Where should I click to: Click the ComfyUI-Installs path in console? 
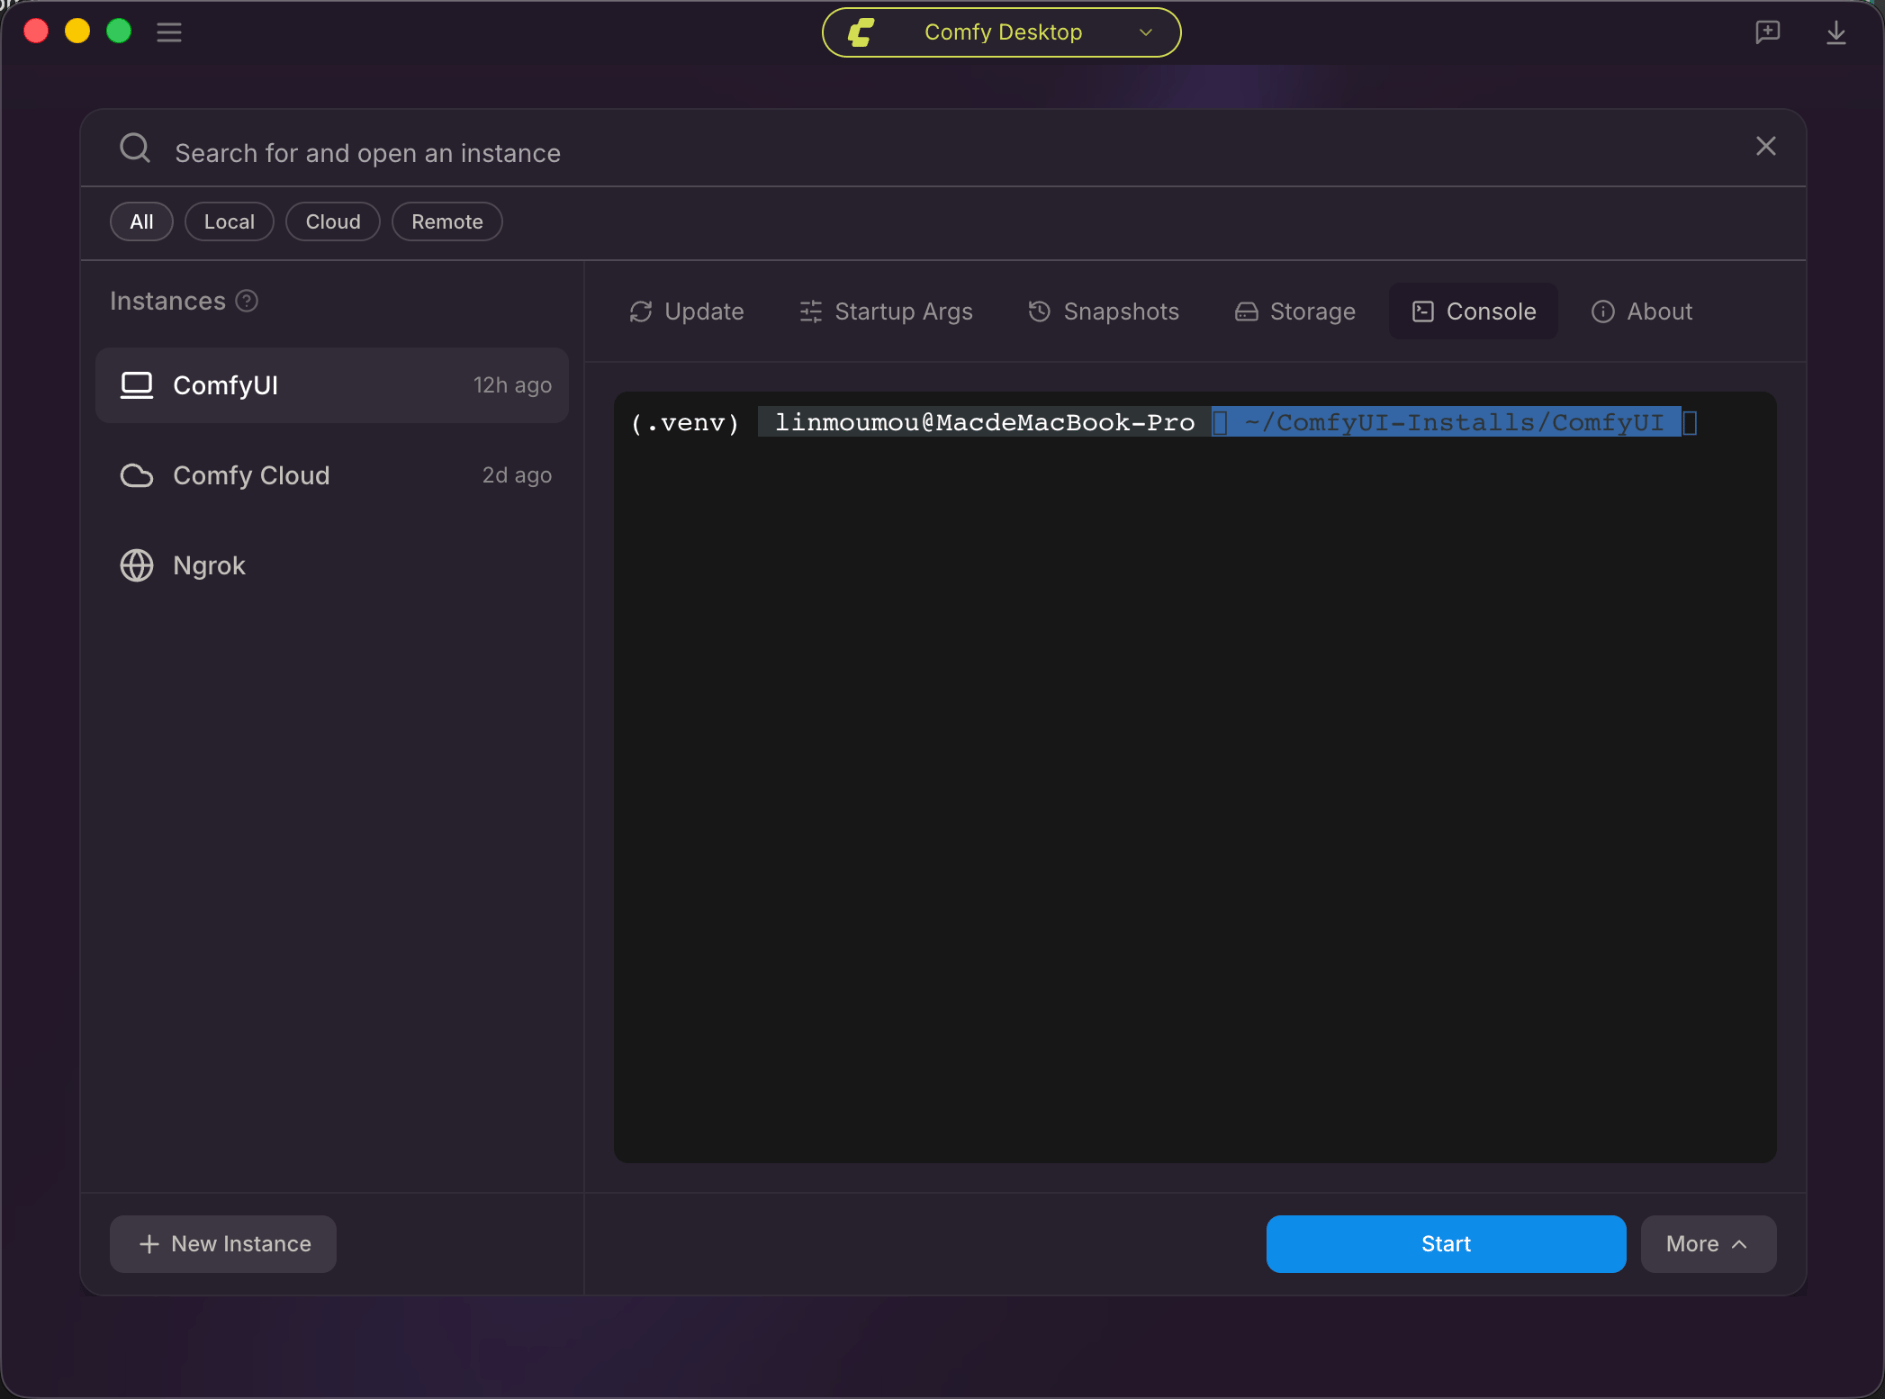pos(1453,422)
